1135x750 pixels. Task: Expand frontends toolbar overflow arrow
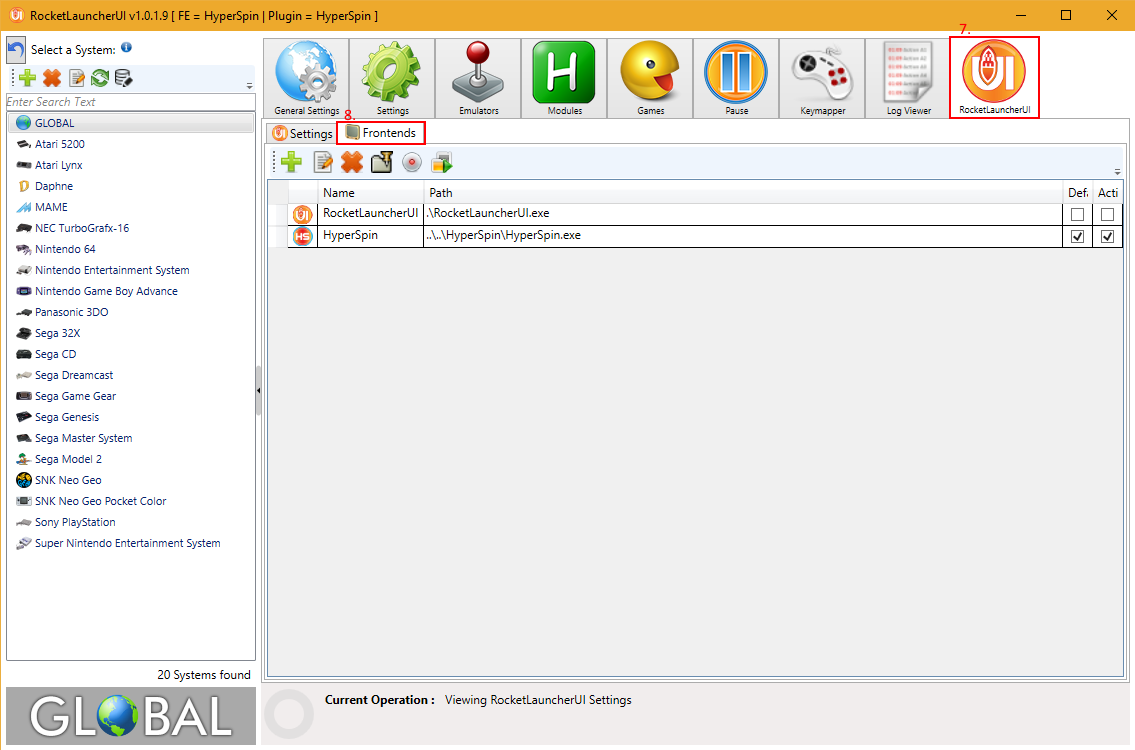pyautogui.click(x=1117, y=172)
